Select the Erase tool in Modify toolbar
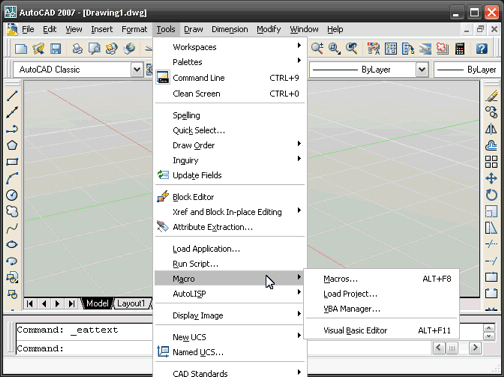Screen dimensions: 504x377 491,96
